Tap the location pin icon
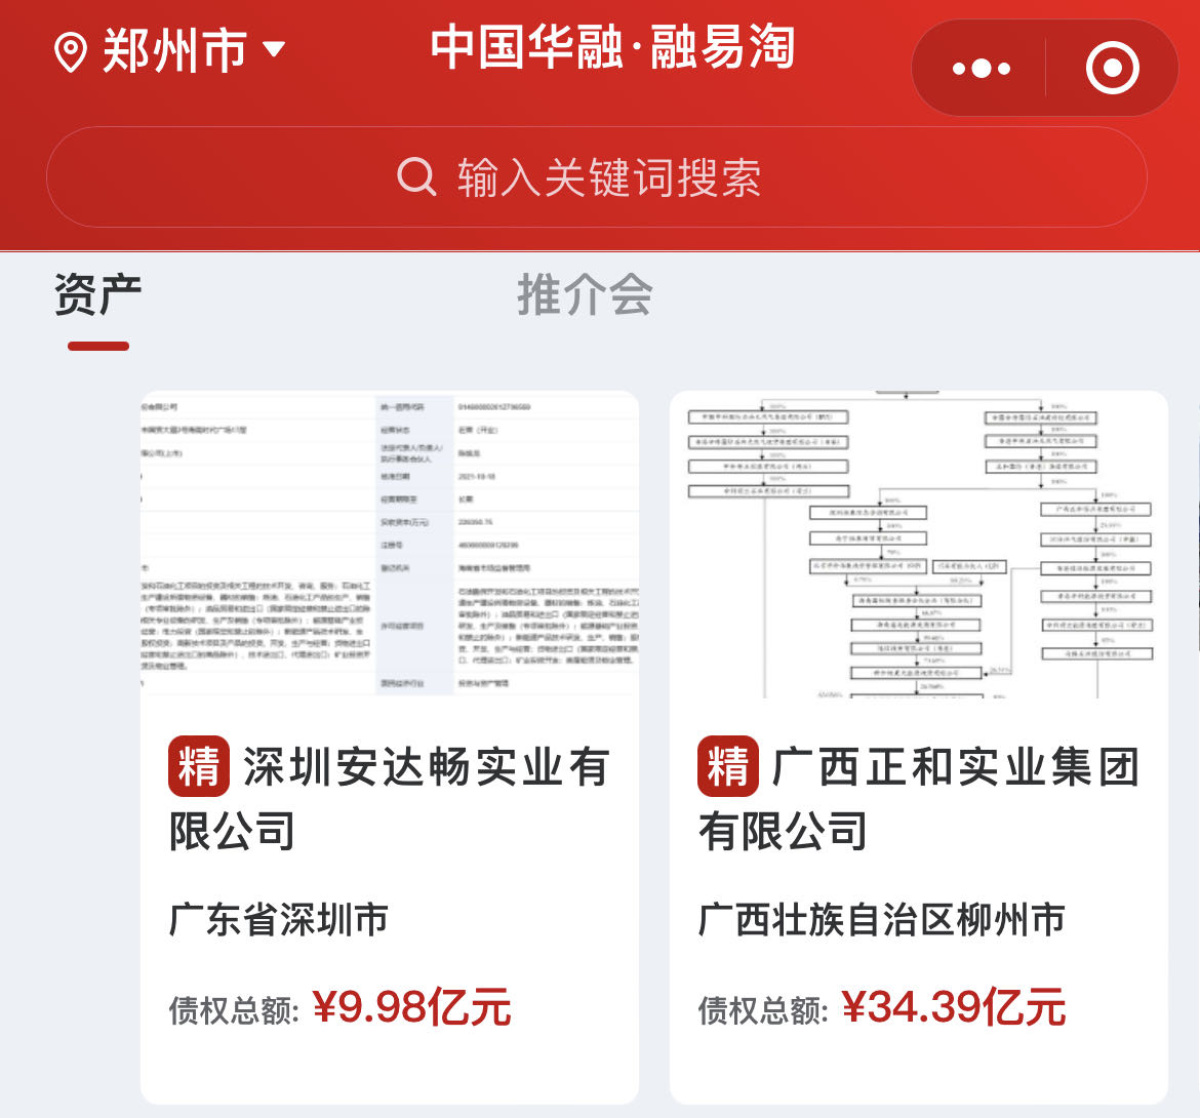The image size is (1200, 1118). [x=70, y=51]
